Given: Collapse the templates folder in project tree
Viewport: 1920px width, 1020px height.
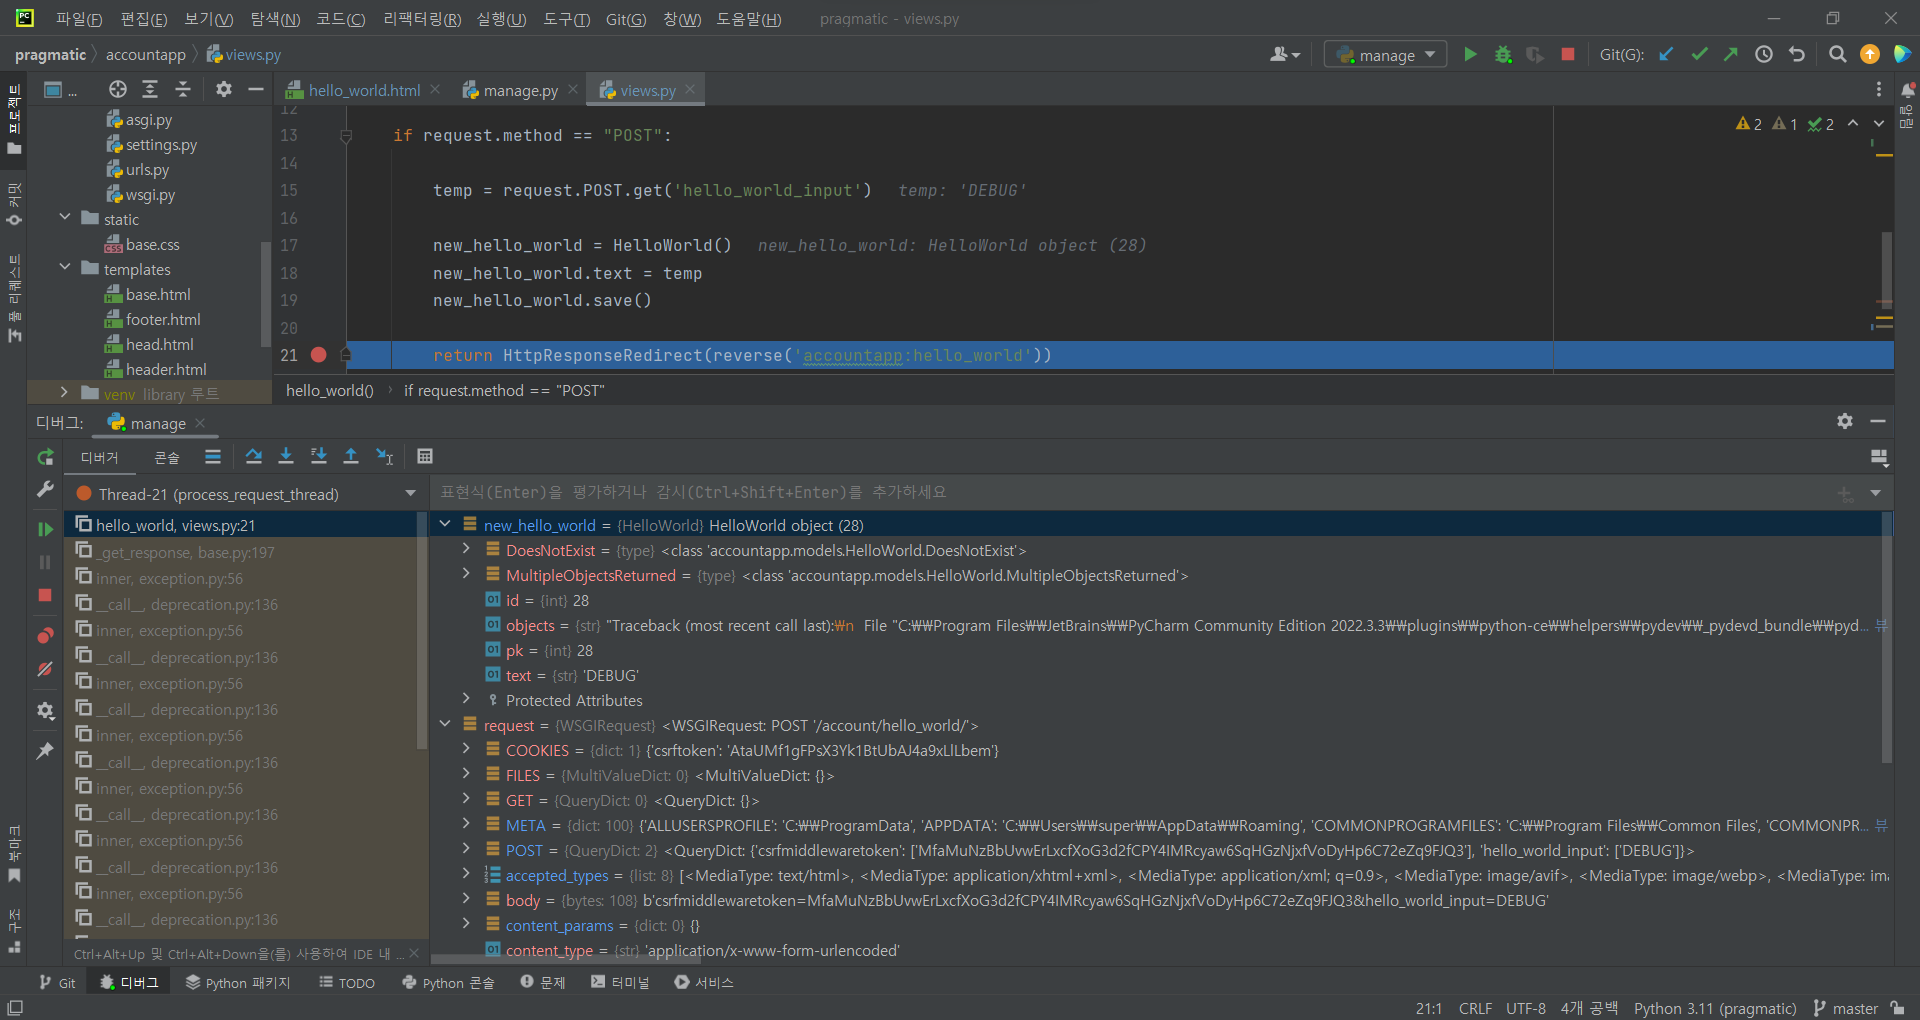Looking at the screenshot, I should pyautogui.click(x=65, y=268).
